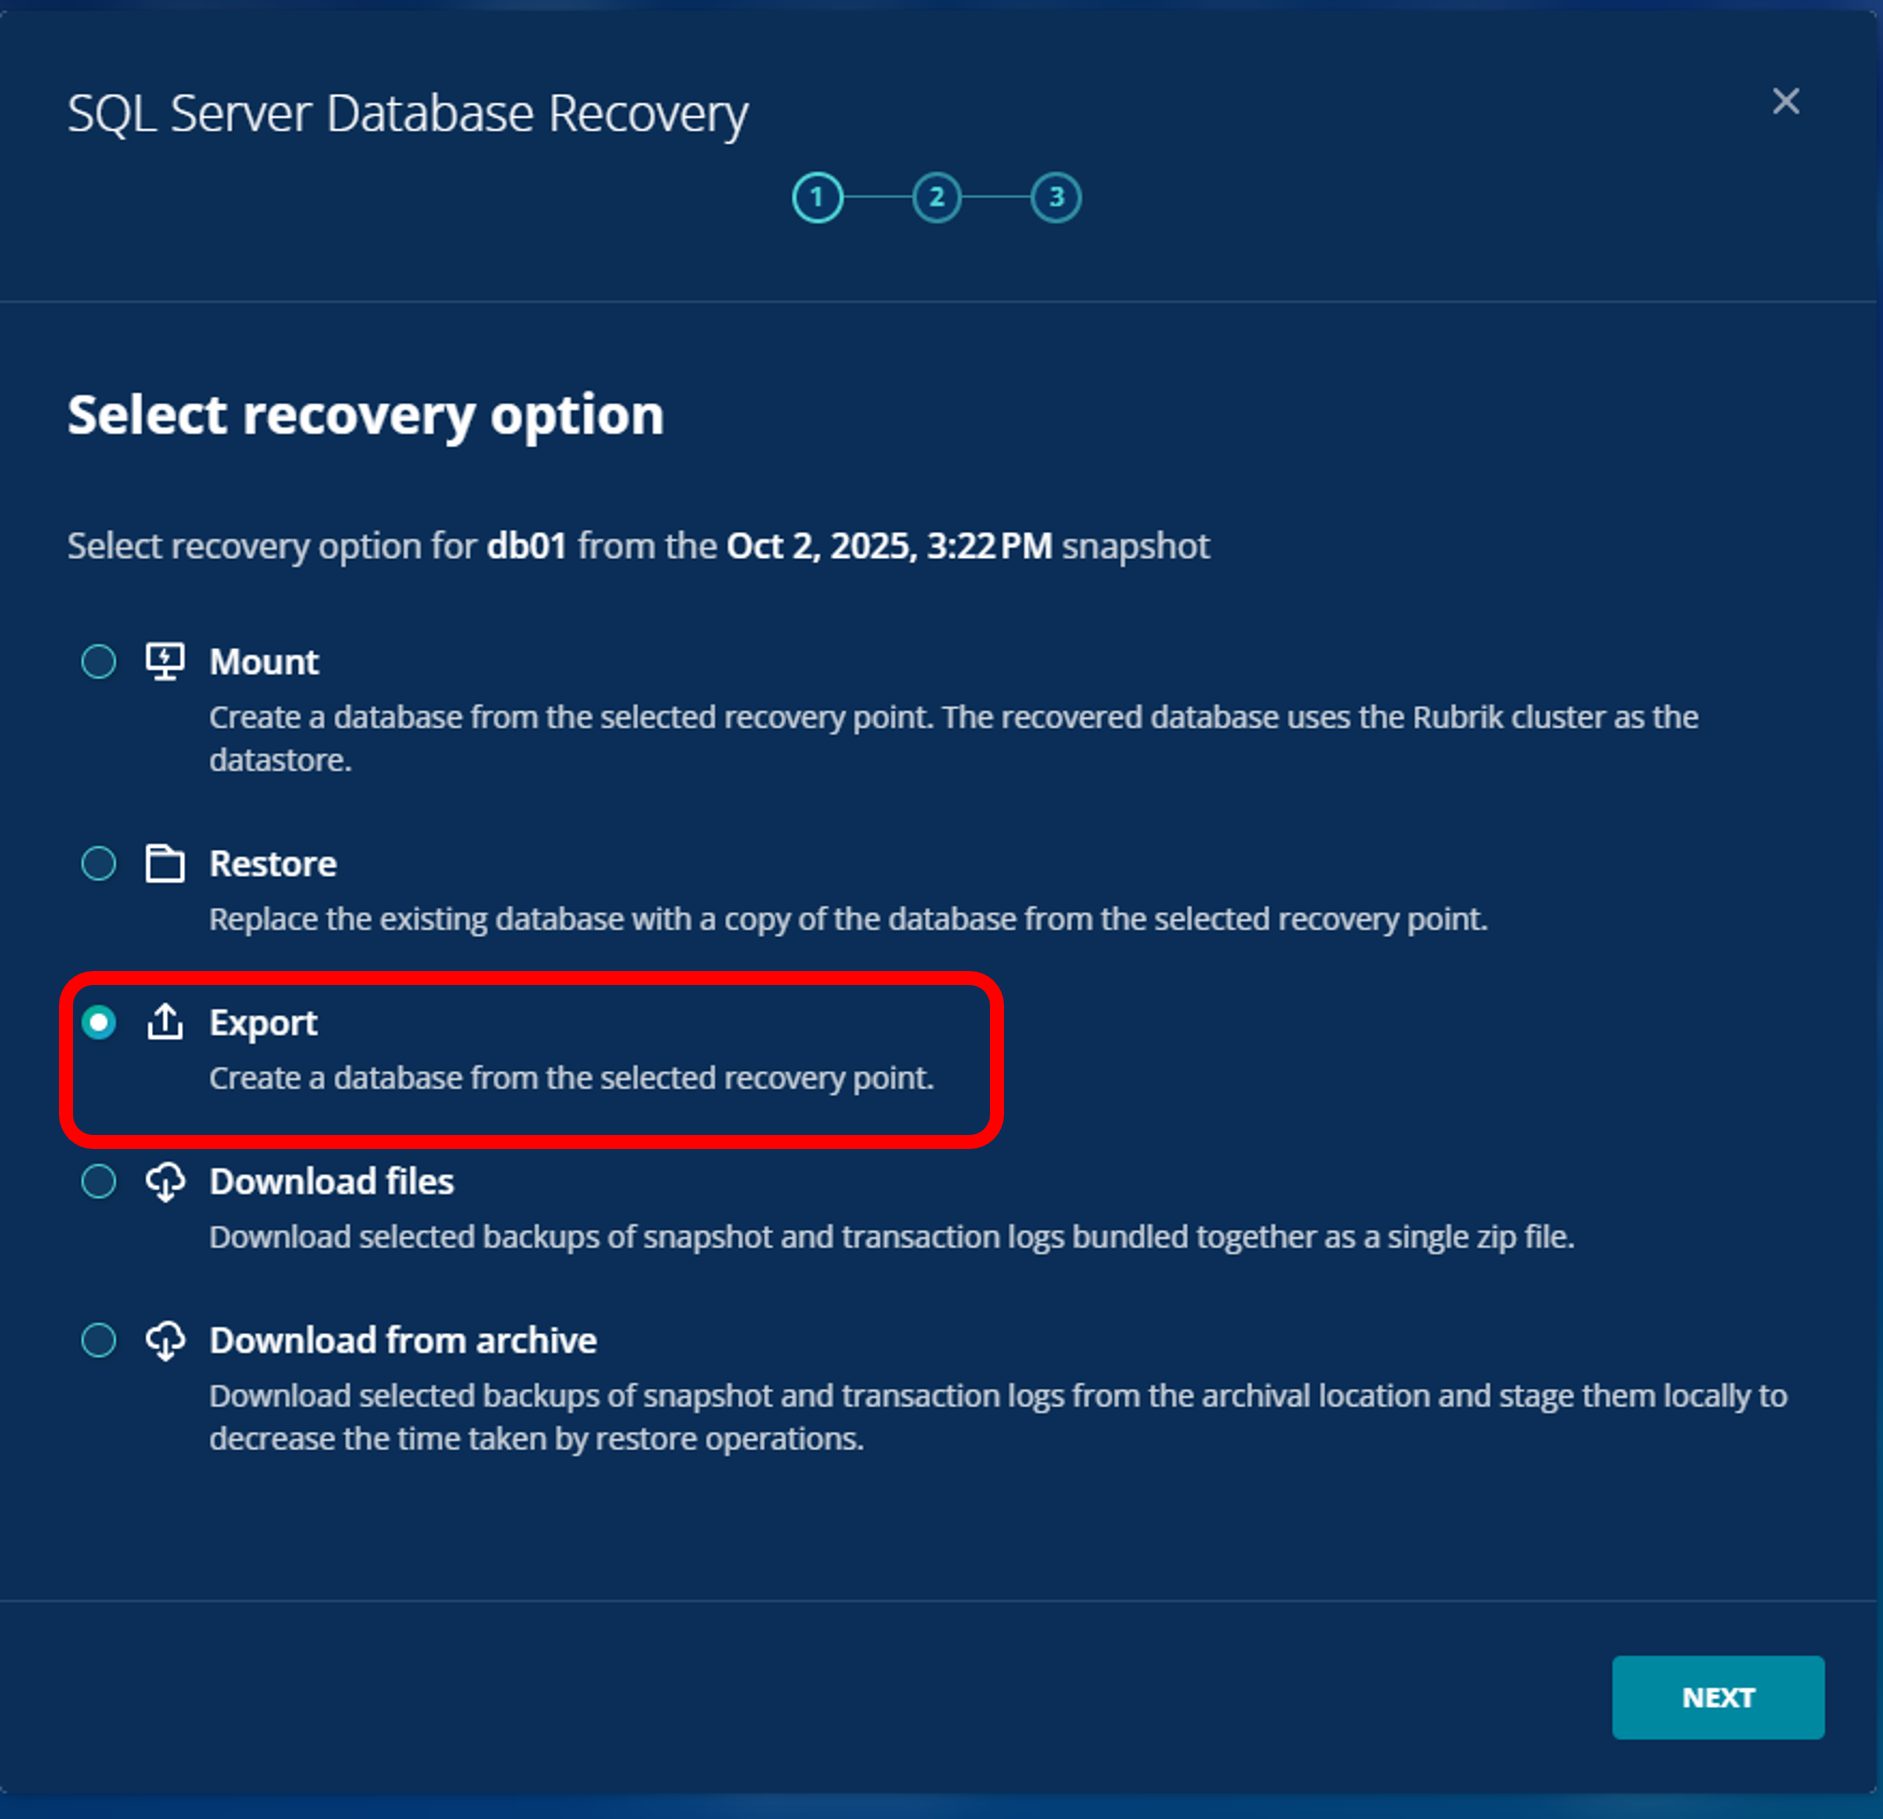1883x1819 pixels.
Task: Click the Mount option label
Action: click(264, 661)
